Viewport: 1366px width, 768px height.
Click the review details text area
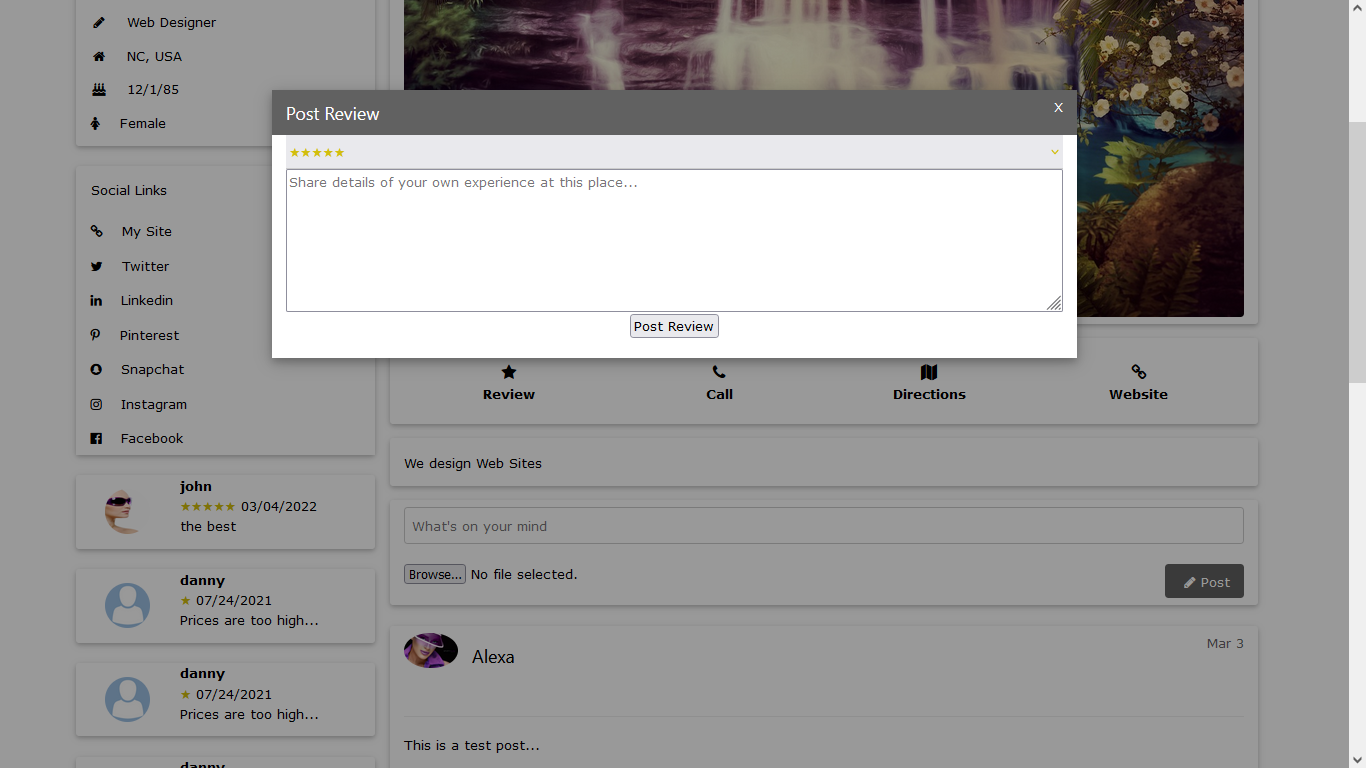pos(674,240)
